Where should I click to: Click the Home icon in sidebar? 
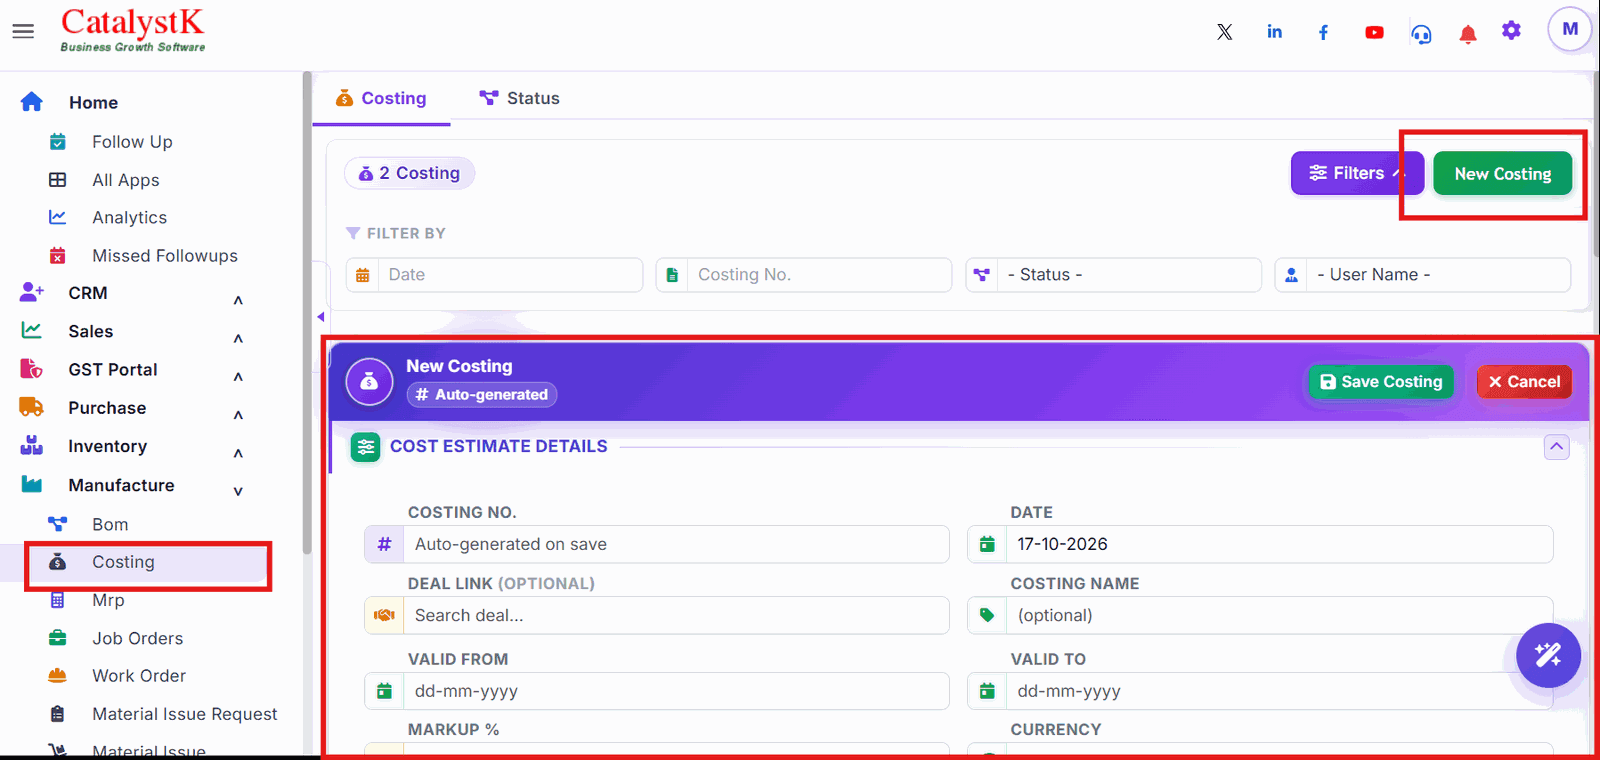coord(32,102)
